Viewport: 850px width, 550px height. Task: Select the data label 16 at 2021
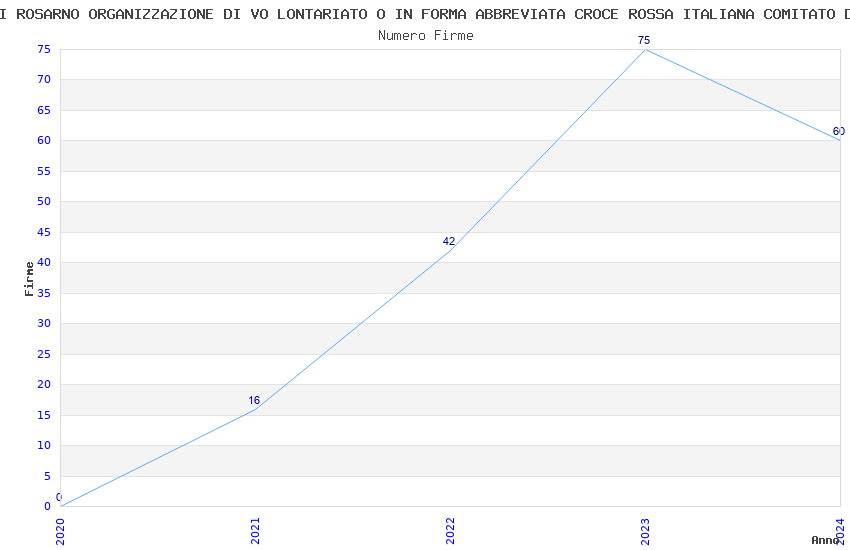(x=254, y=400)
